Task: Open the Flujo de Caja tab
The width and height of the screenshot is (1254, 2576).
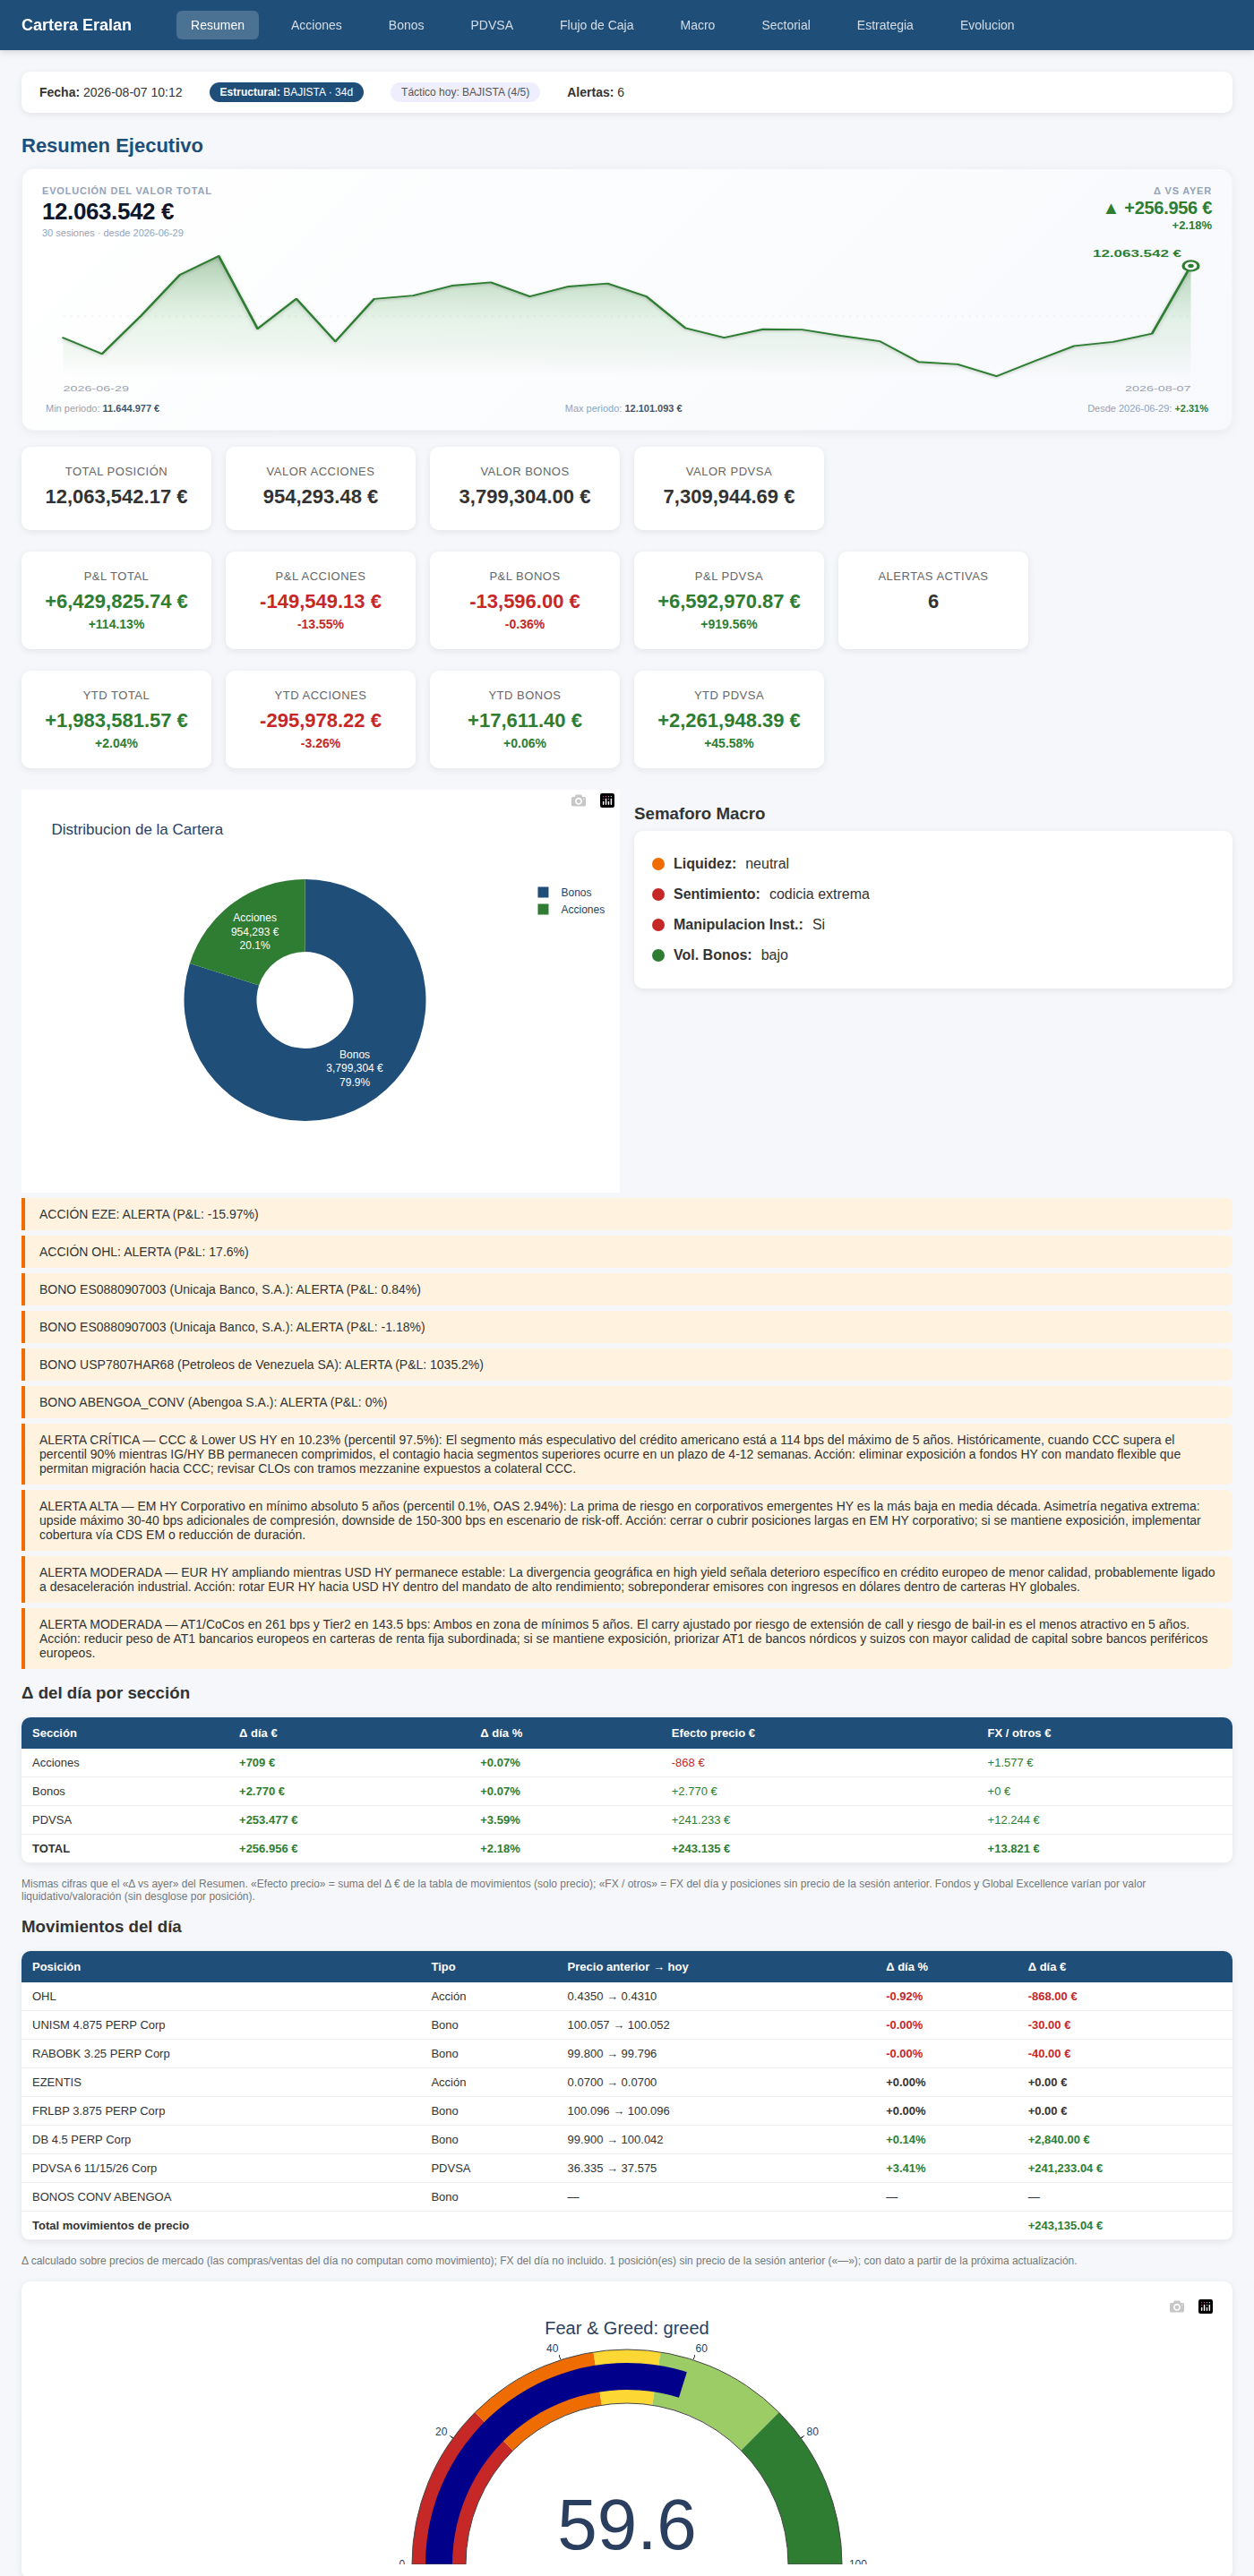Action: tap(596, 25)
